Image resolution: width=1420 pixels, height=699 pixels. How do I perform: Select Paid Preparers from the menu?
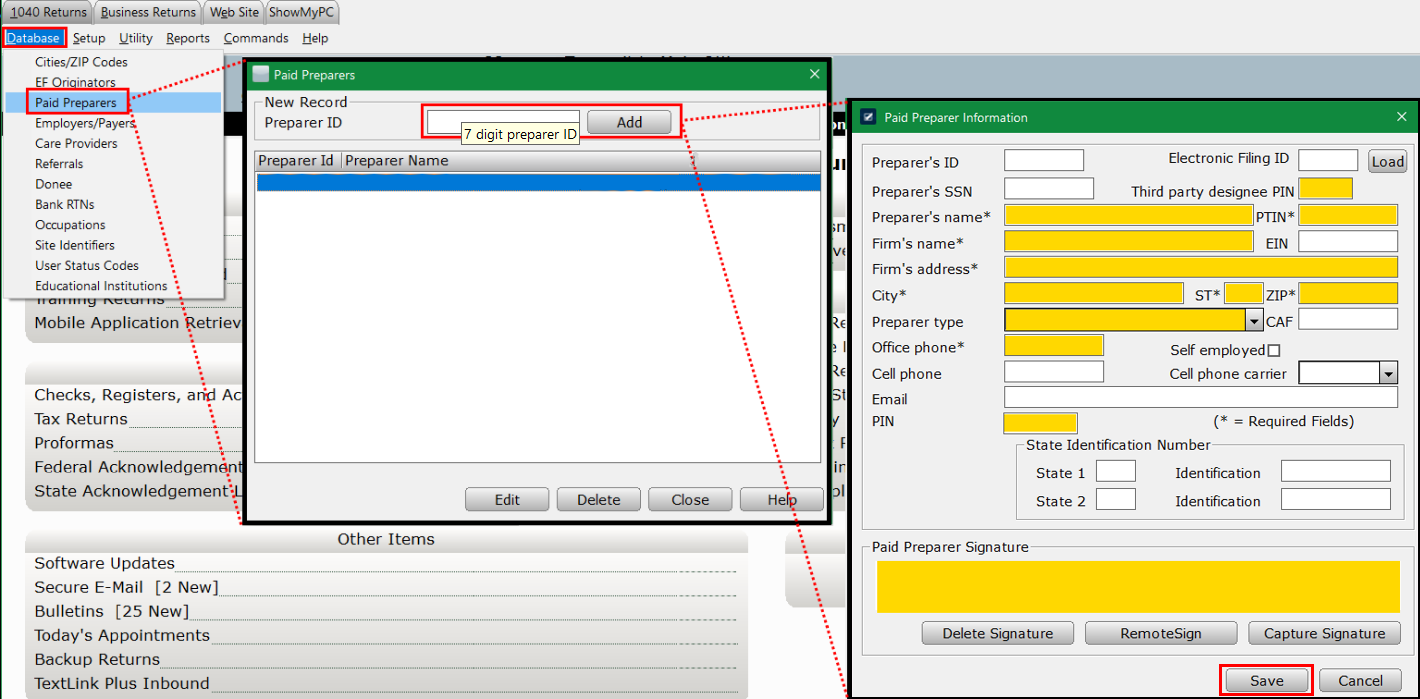[x=76, y=102]
